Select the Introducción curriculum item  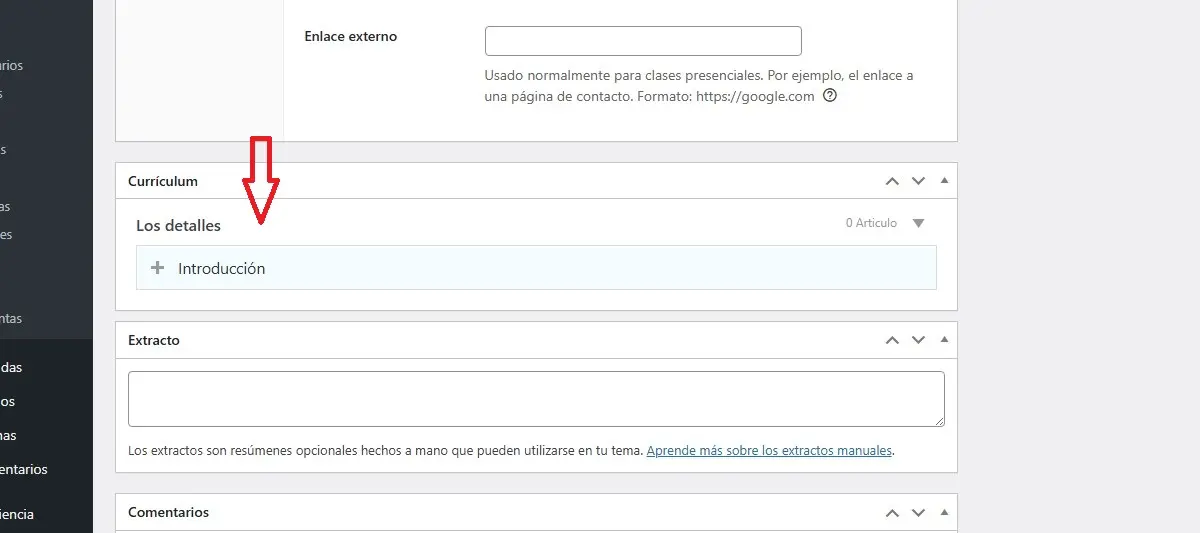[536, 268]
